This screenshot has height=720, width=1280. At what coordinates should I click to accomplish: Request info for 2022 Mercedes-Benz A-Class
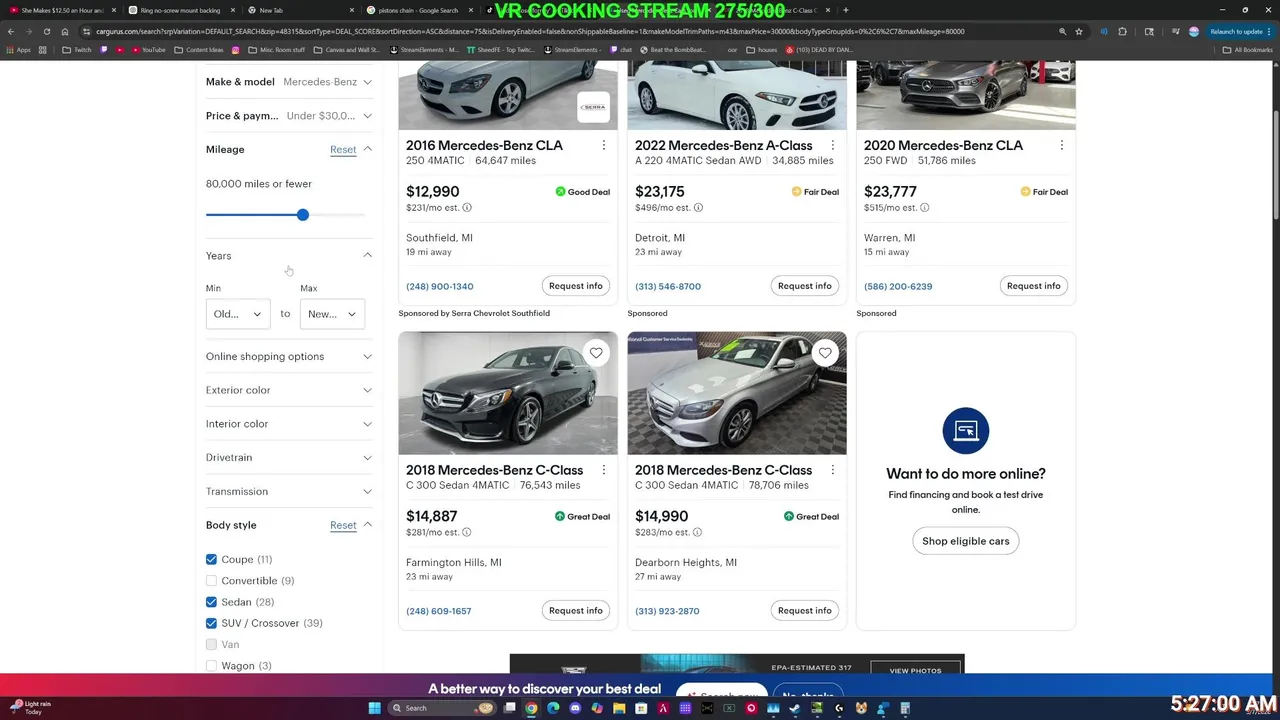click(805, 286)
